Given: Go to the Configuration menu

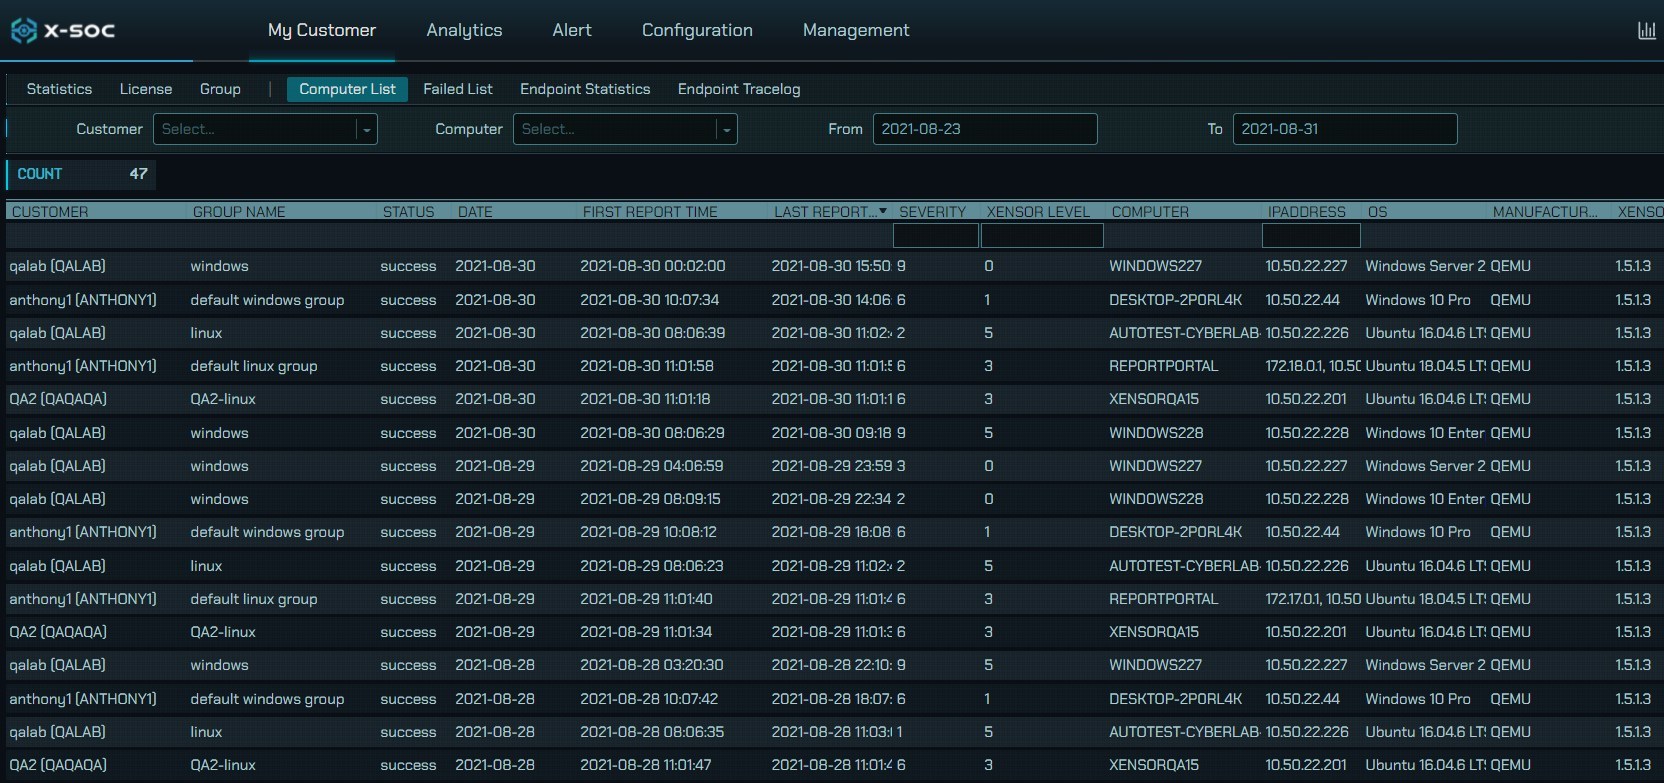Looking at the screenshot, I should [x=697, y=30].
